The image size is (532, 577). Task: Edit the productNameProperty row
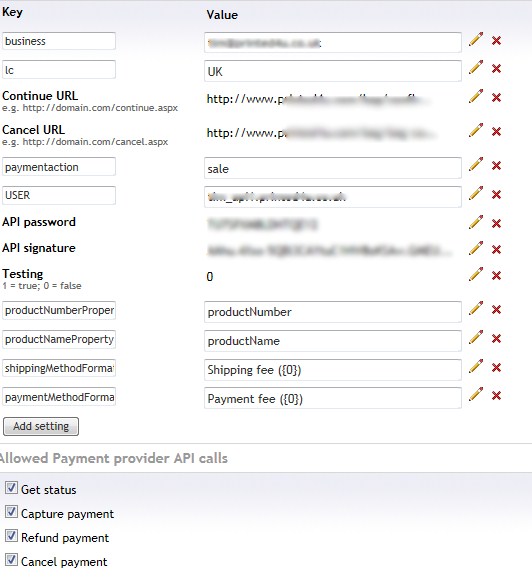click(x=476, y=337)
